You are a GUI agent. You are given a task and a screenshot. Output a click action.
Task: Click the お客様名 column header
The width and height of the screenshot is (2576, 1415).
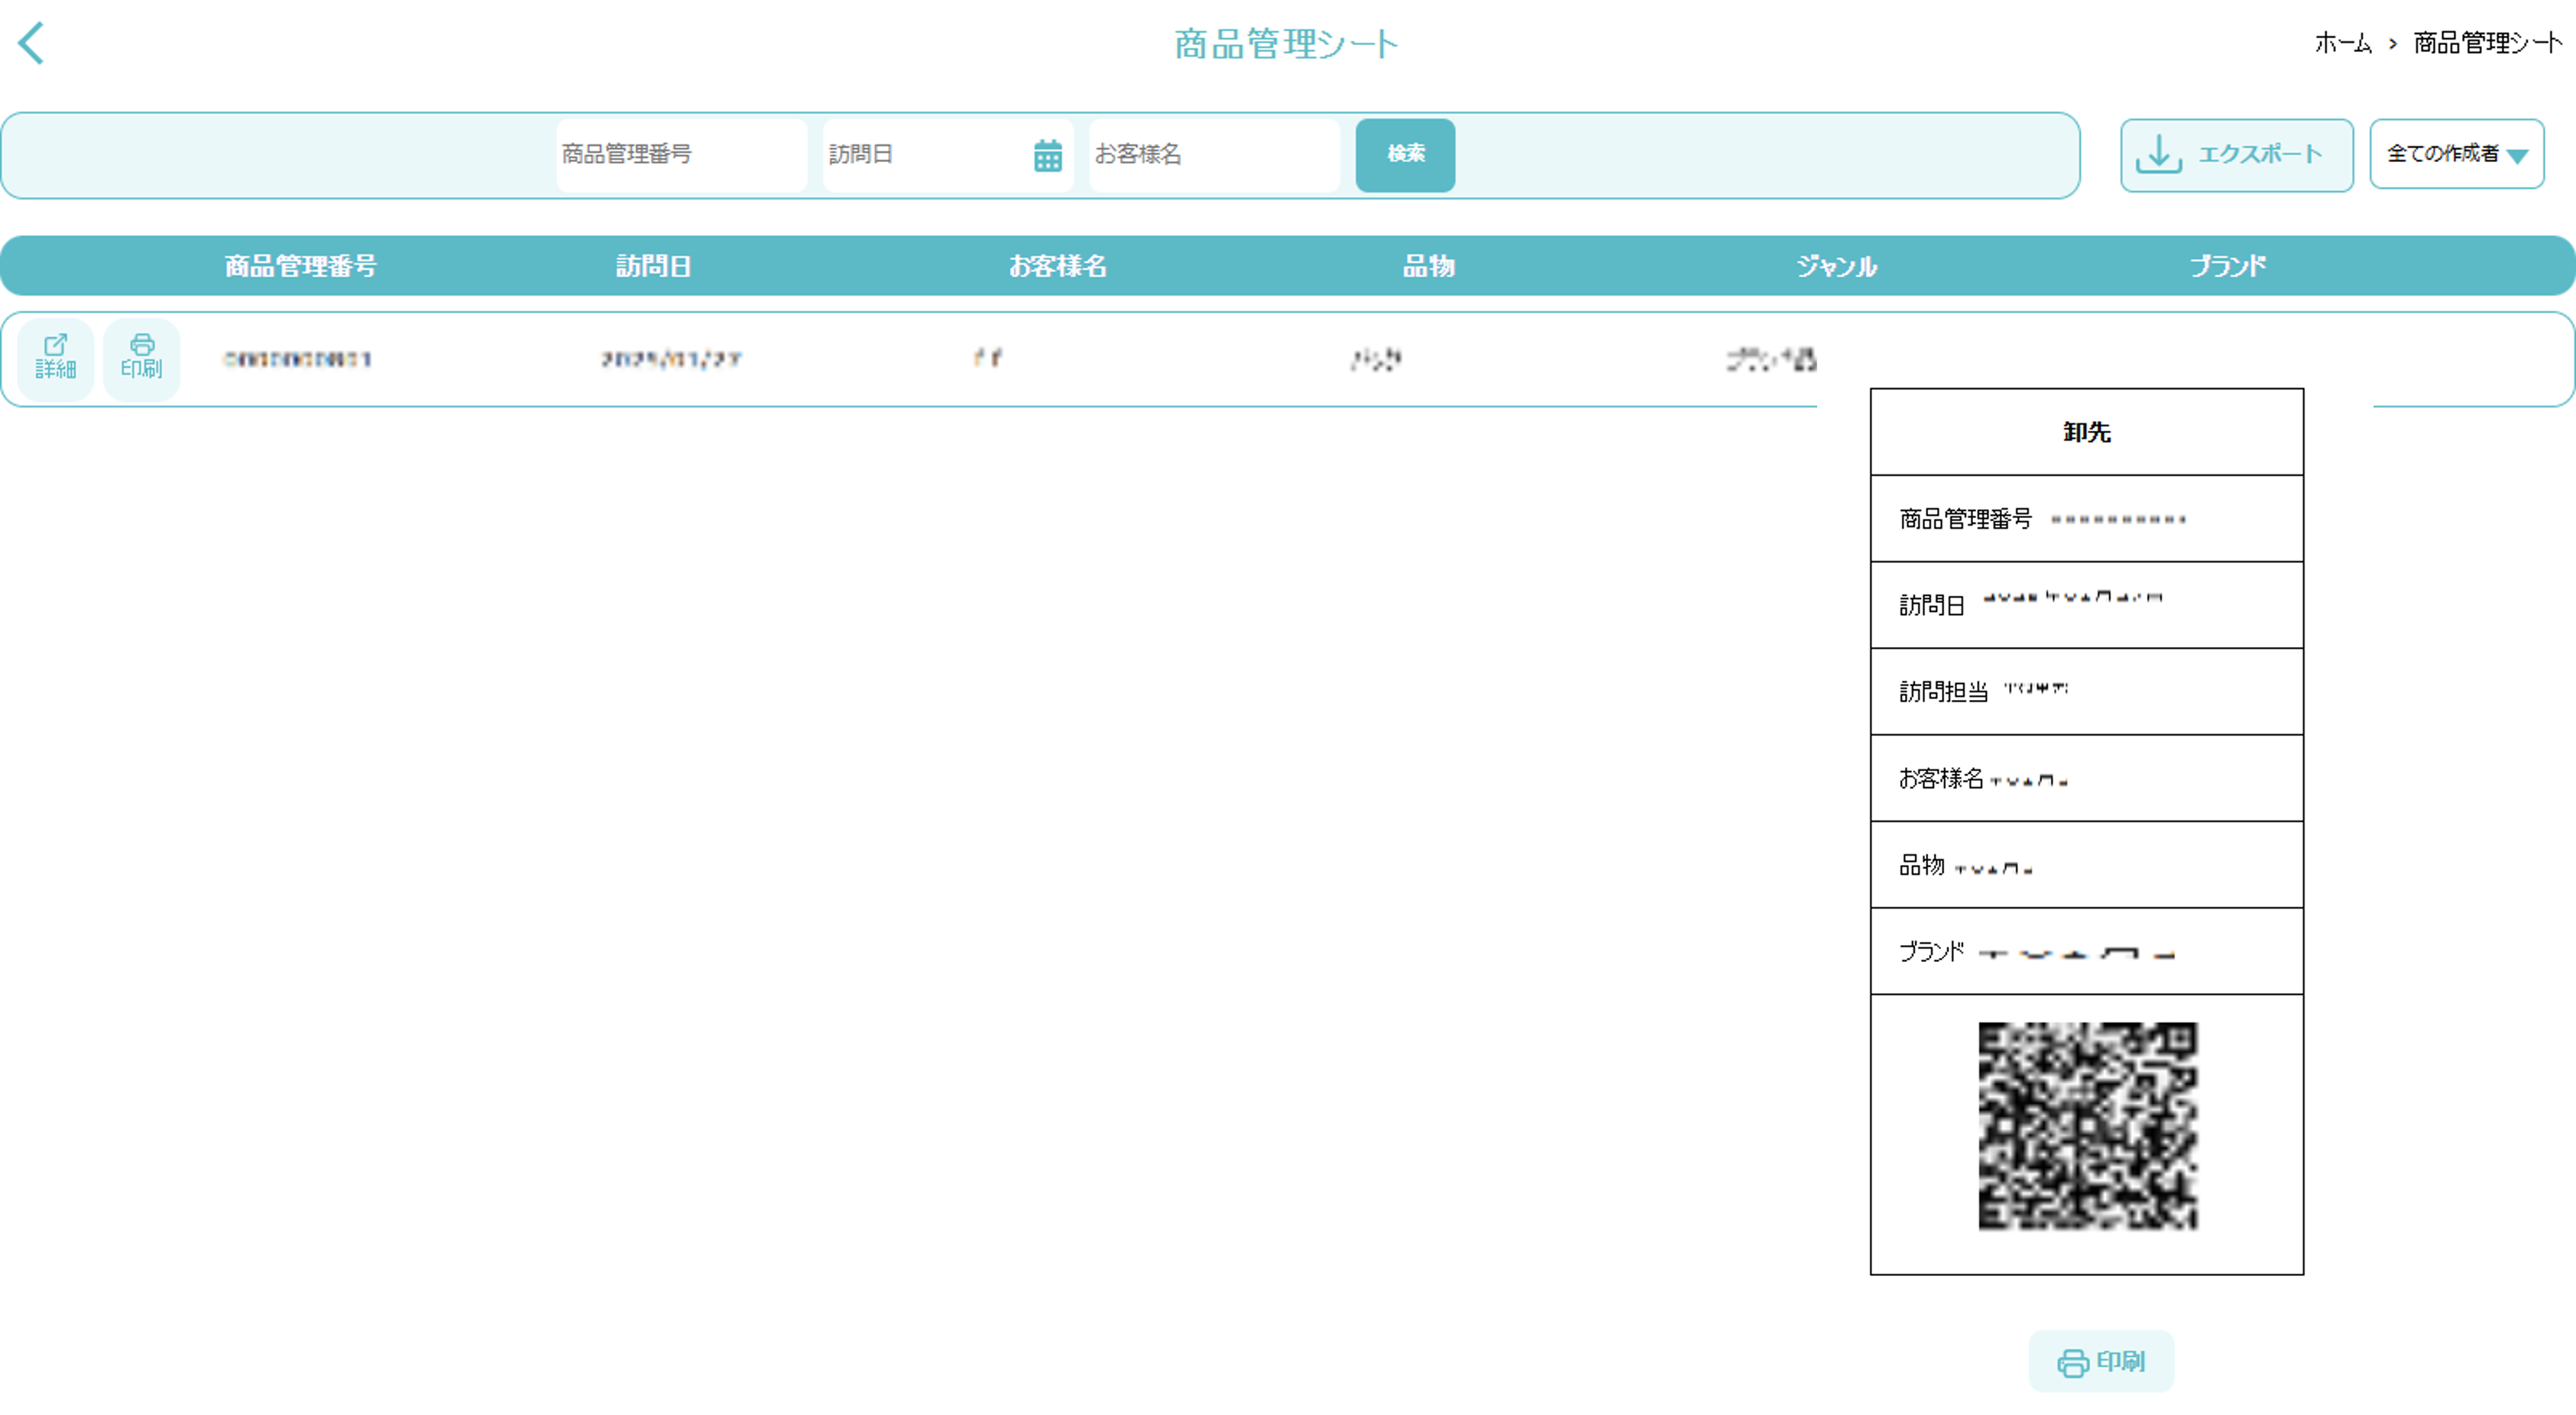(1057, 266)
